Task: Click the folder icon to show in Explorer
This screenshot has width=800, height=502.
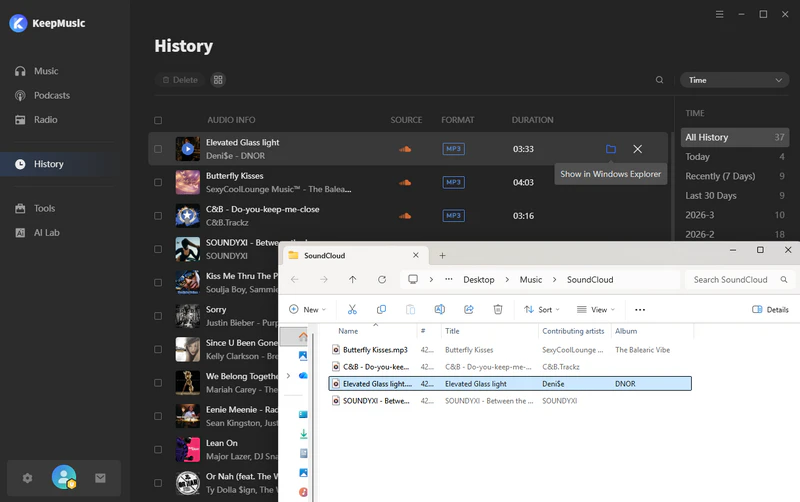Action: pyautogui.click(x=611, y=149)
